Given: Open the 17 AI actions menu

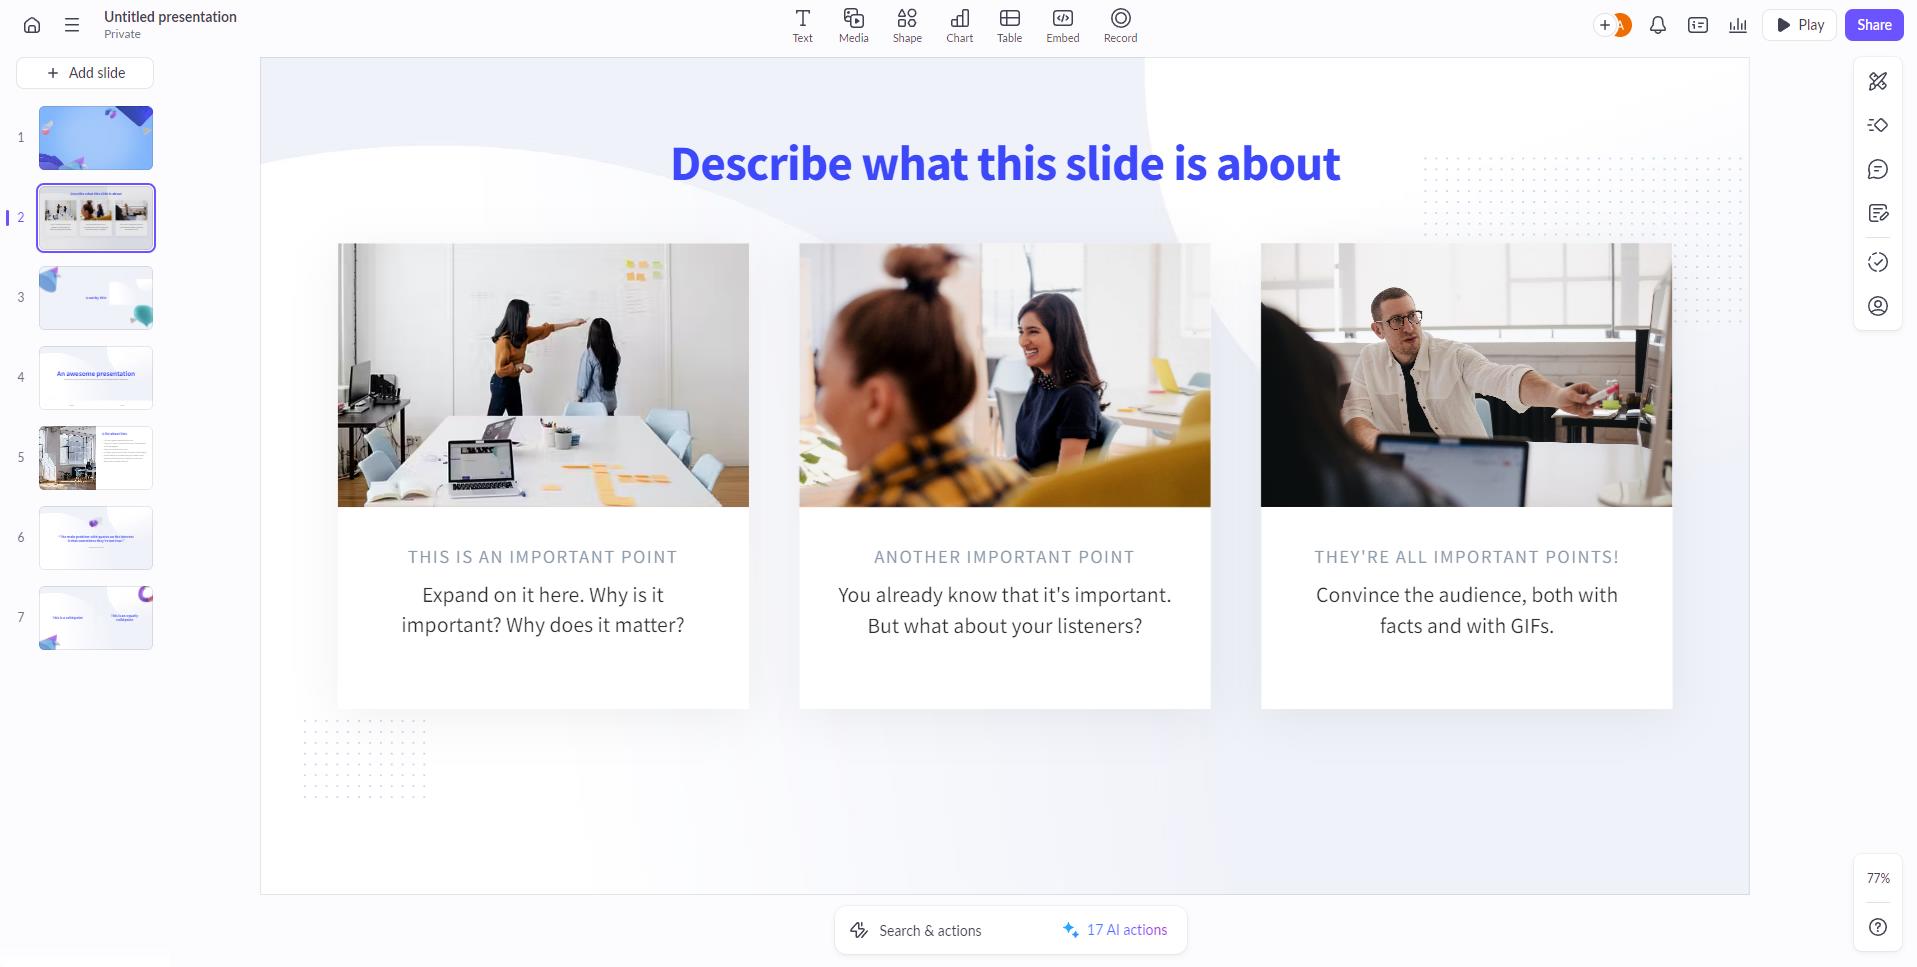Looking at the screenshot, I should [x=1115, y=929].
